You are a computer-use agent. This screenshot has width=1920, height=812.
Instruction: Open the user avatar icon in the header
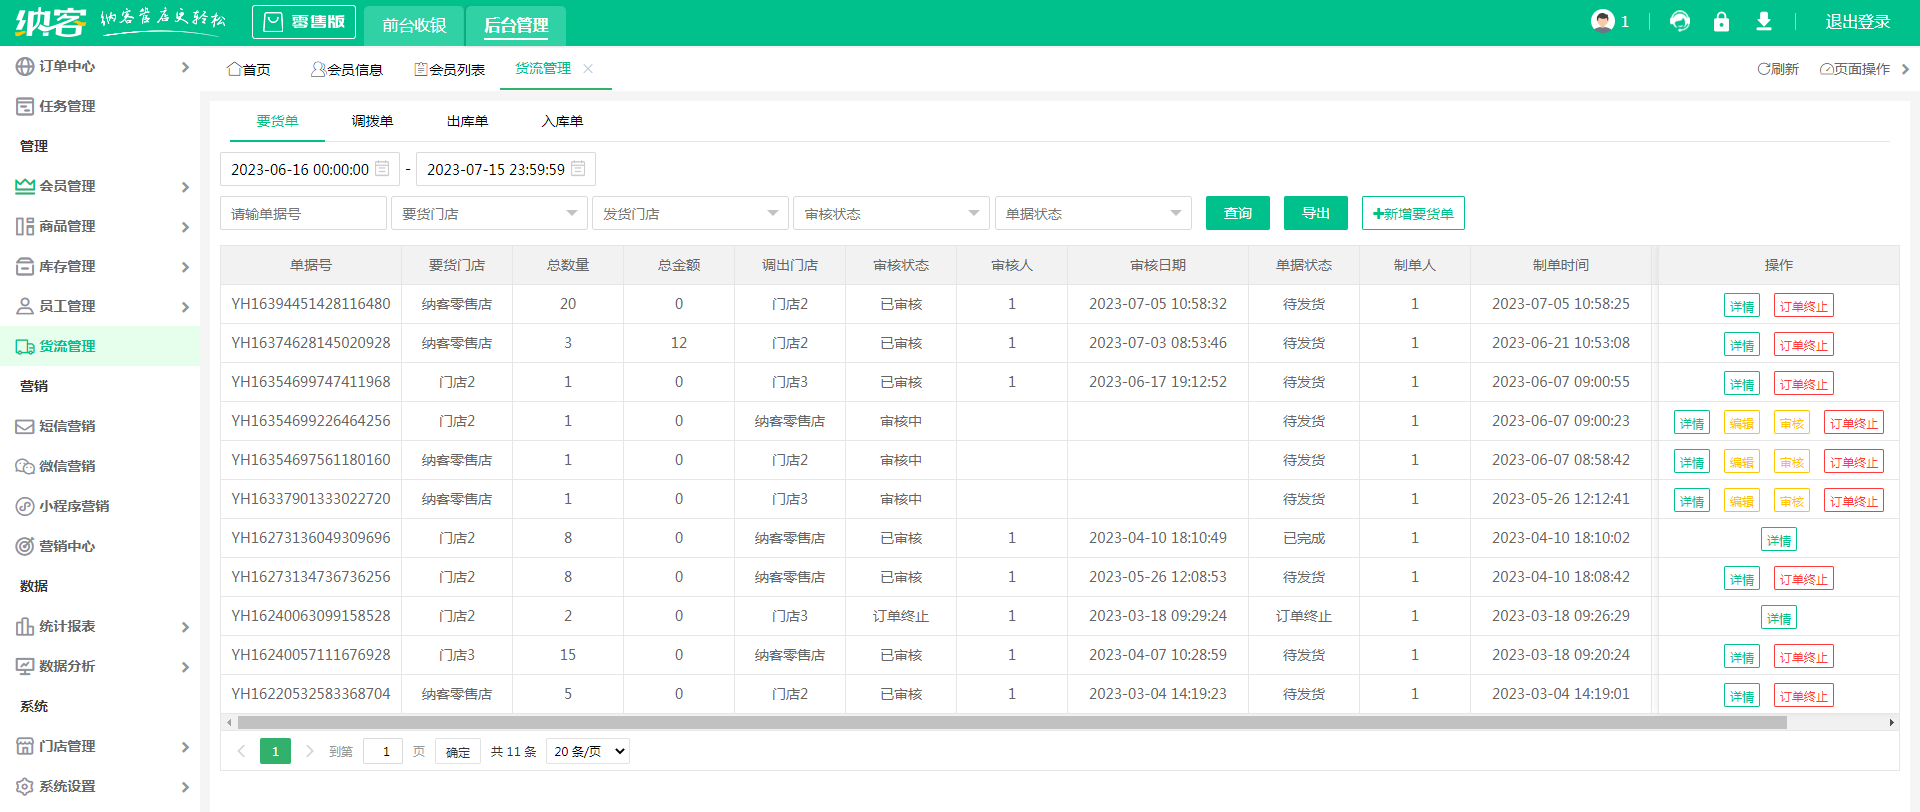1603,21
